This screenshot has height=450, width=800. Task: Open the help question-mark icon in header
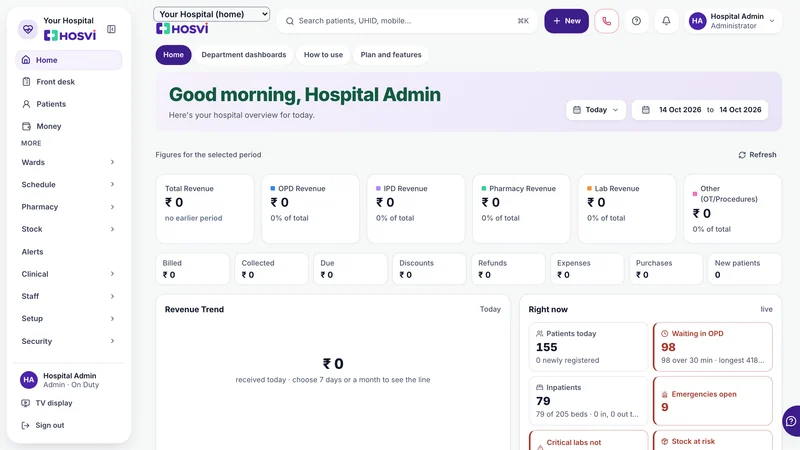(636, 21)
